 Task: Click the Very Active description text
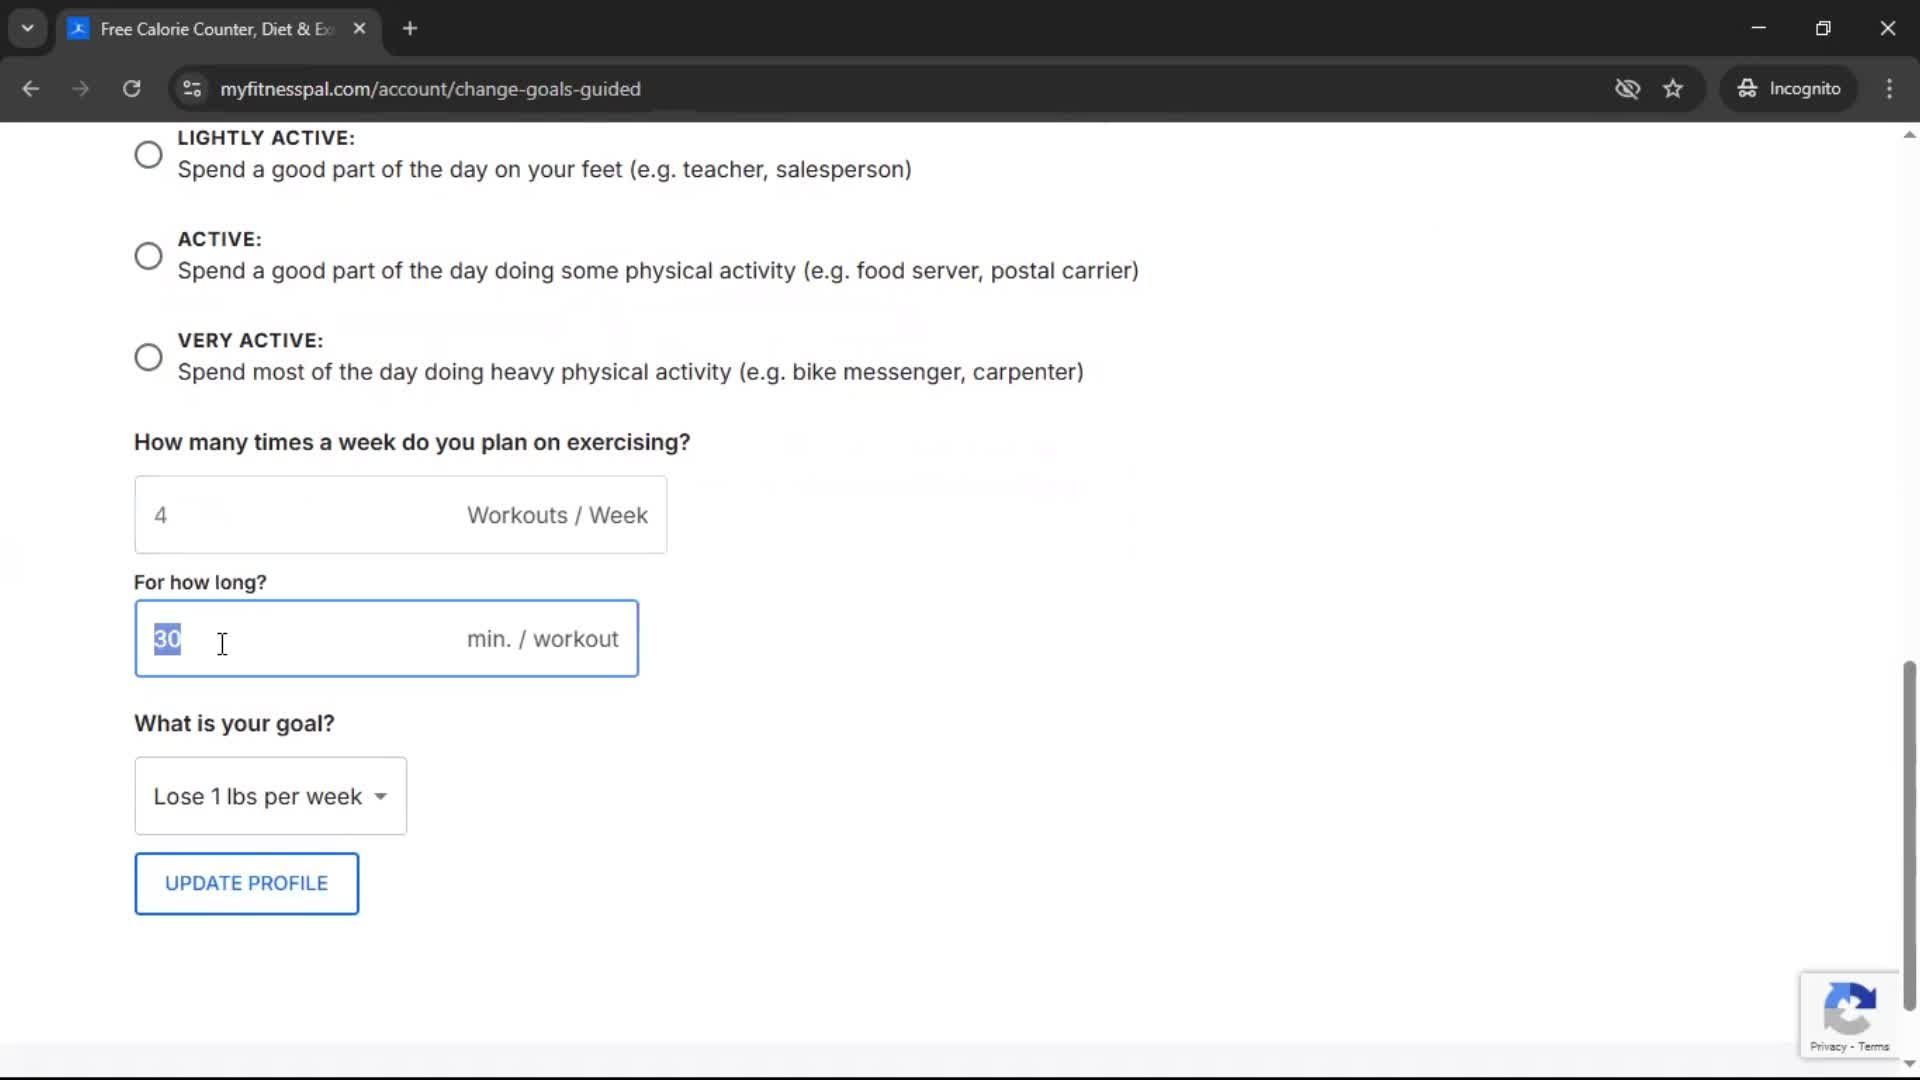(630, 372)
